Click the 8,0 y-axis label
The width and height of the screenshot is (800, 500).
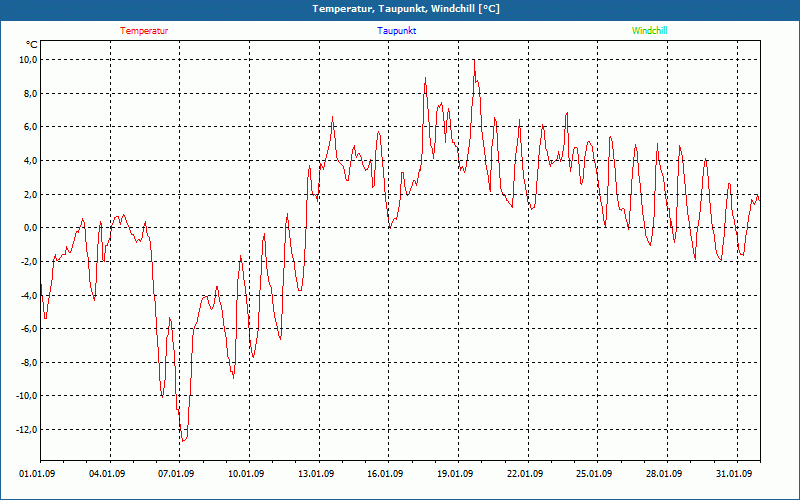pos(30,93)
